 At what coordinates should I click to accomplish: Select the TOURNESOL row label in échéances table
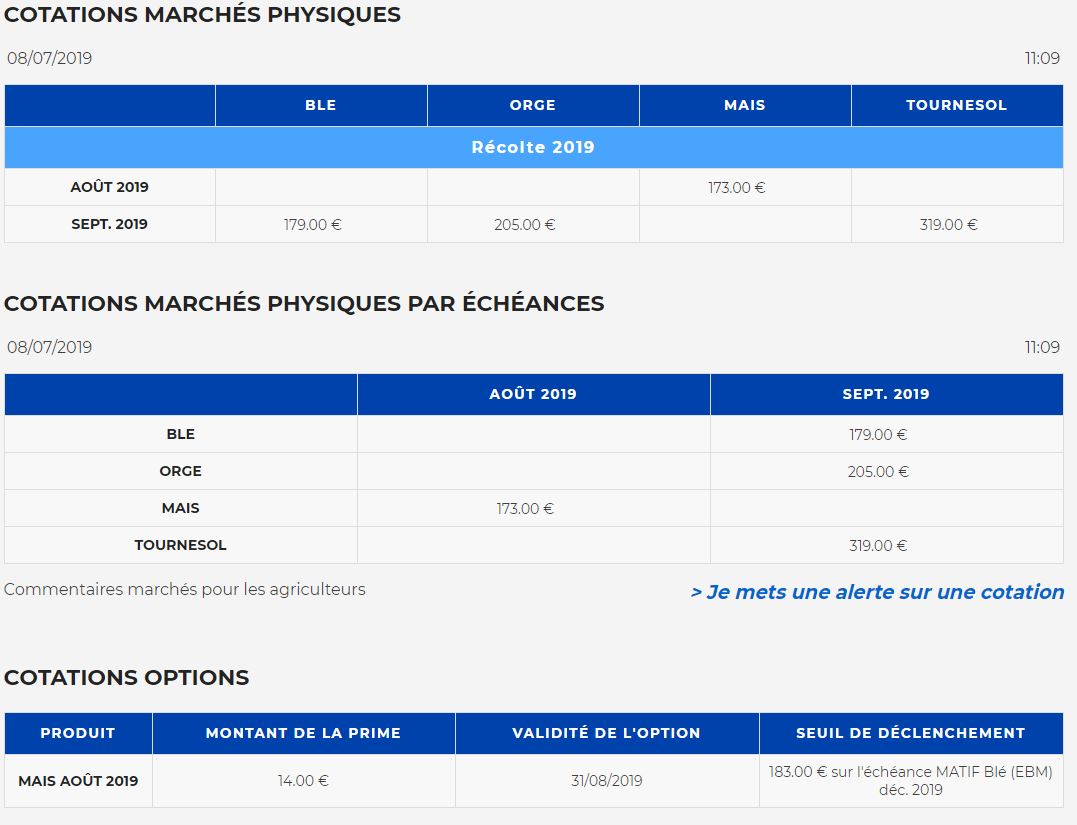point(180,545)
